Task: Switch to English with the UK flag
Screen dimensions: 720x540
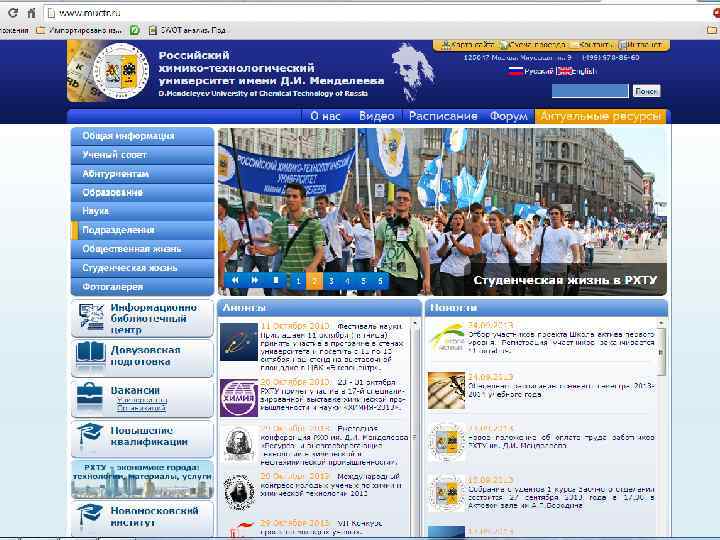Action: point(564,71)
